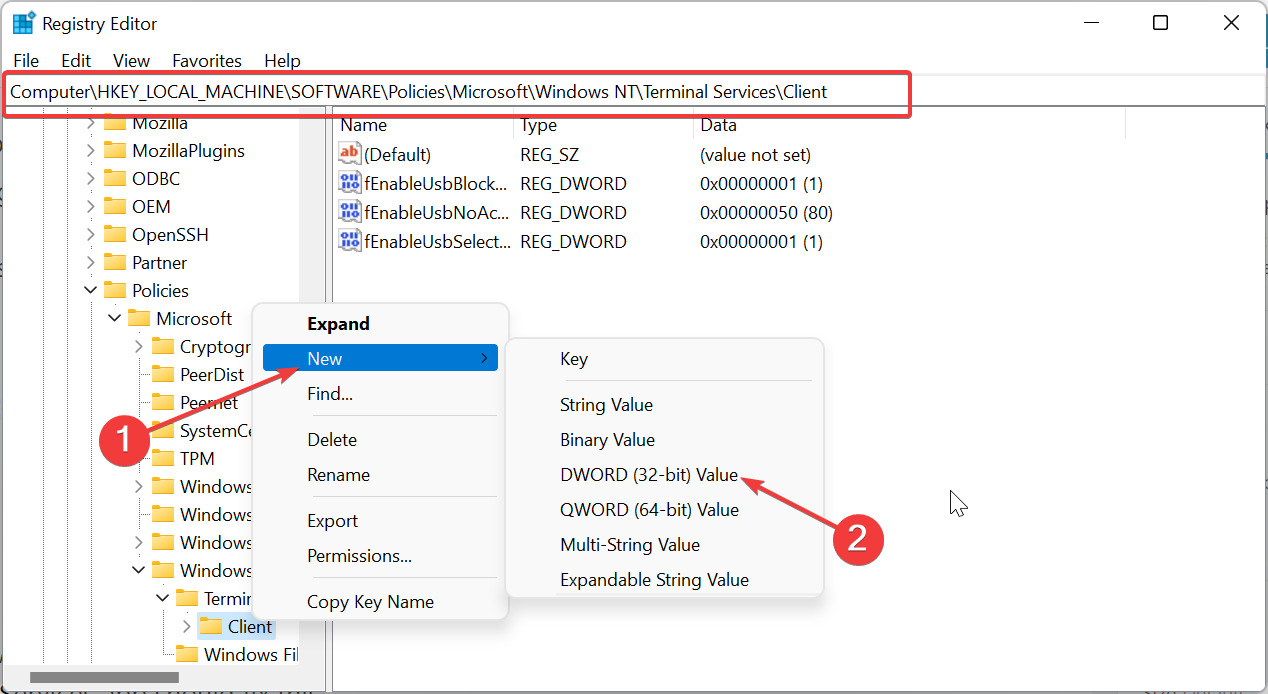
Task: Collapse the Policies key
Action: point(91,291)
